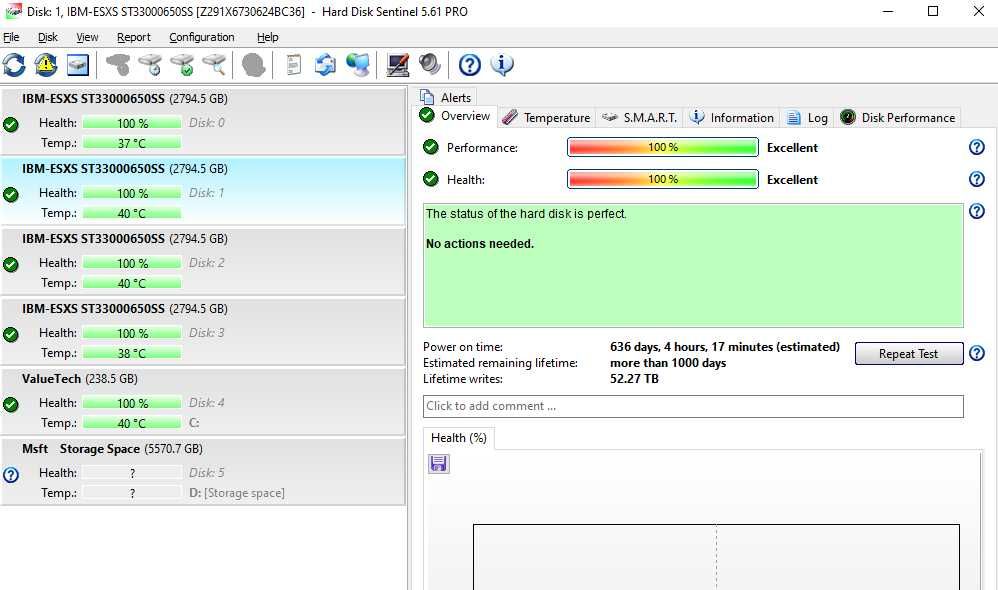Open the File menu
This screenshot has width=998, height=590.
11,37
